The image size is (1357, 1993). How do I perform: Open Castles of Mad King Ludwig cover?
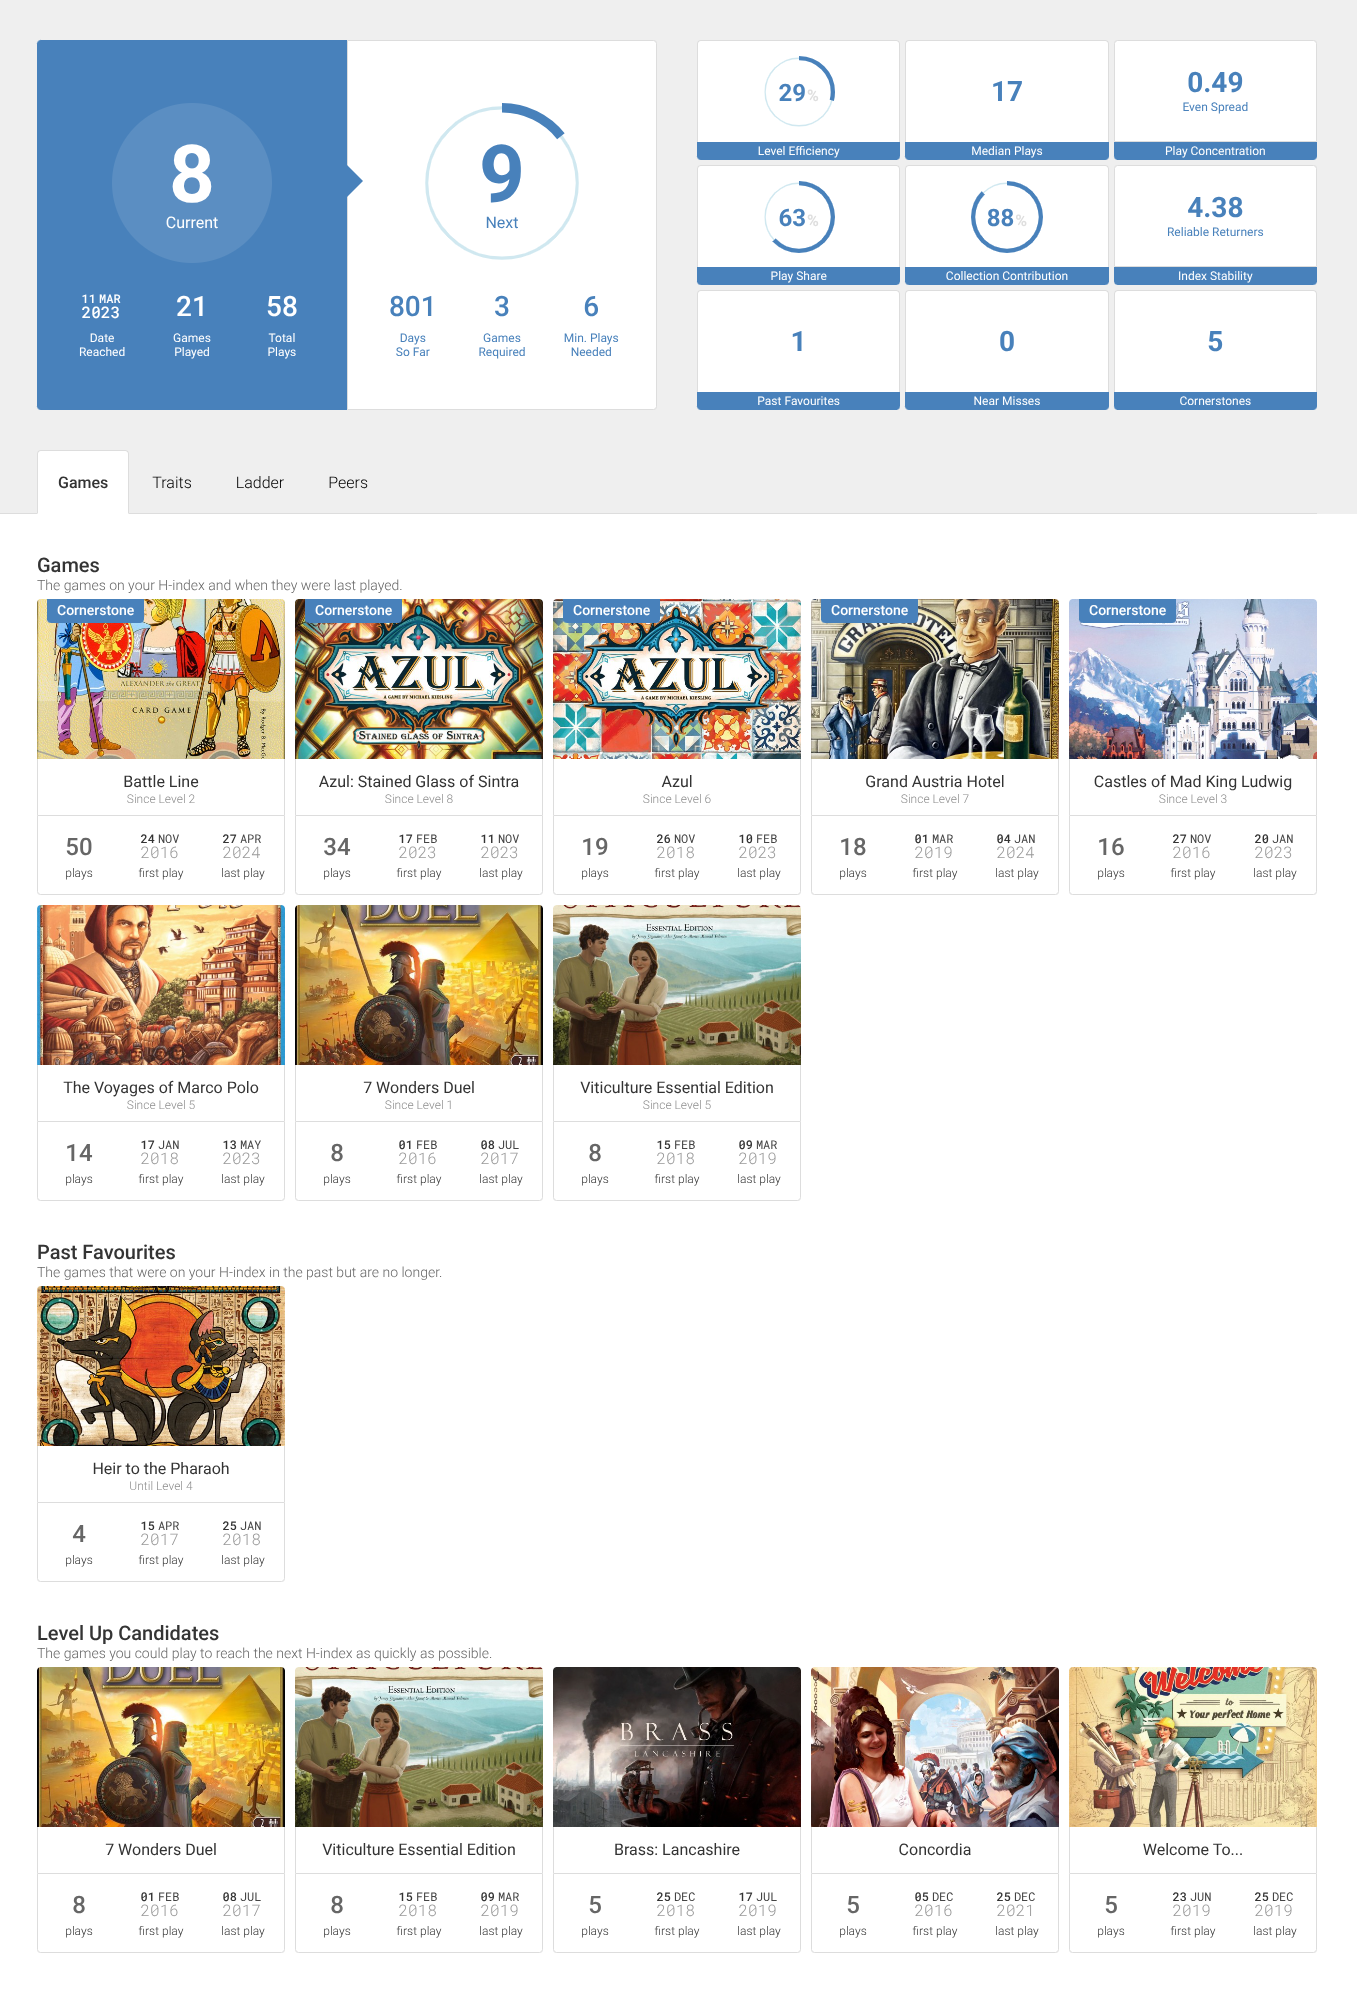point(1193,679)
